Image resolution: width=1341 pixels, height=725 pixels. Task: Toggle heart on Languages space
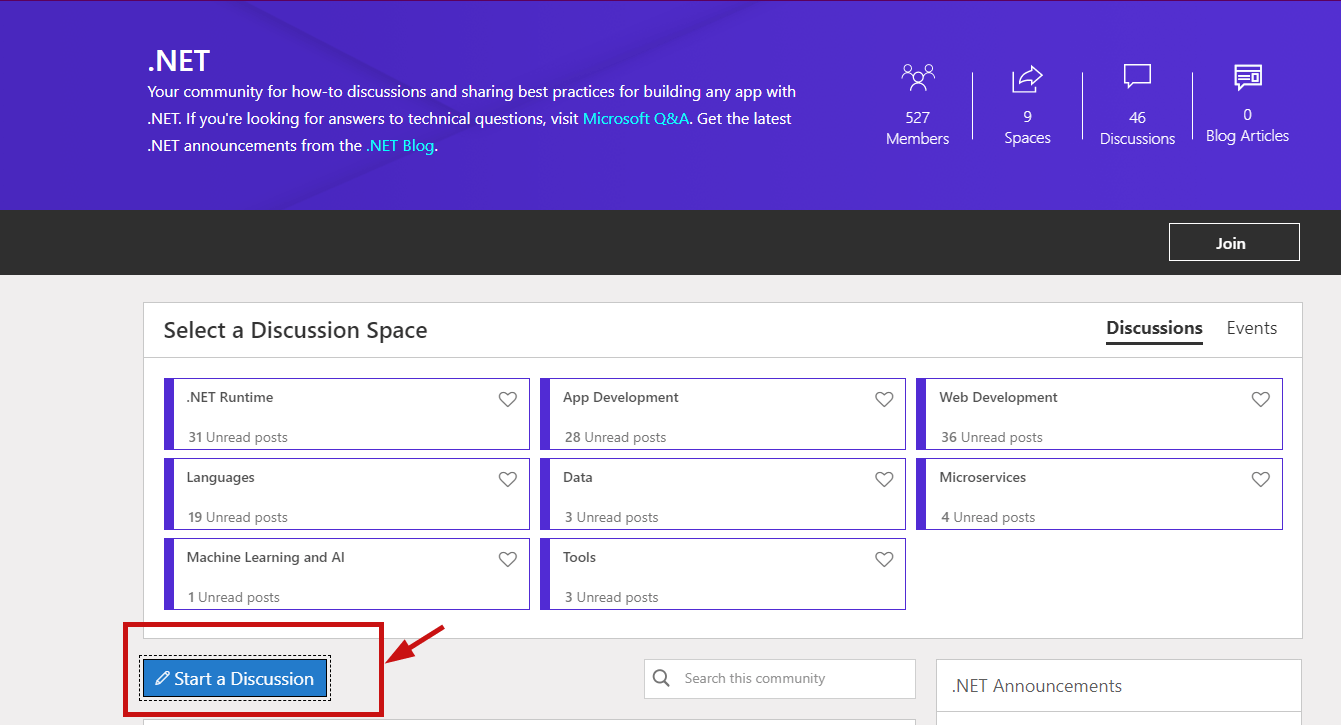pyautogui.click(x=508, y=479)
